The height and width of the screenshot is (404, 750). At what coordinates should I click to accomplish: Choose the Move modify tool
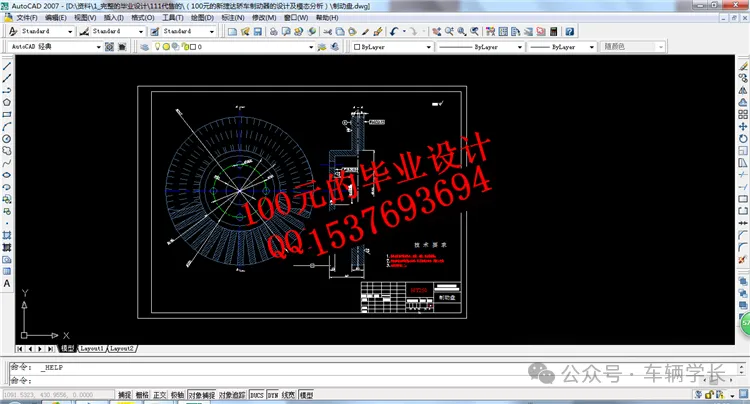click(x=743, y=127)
